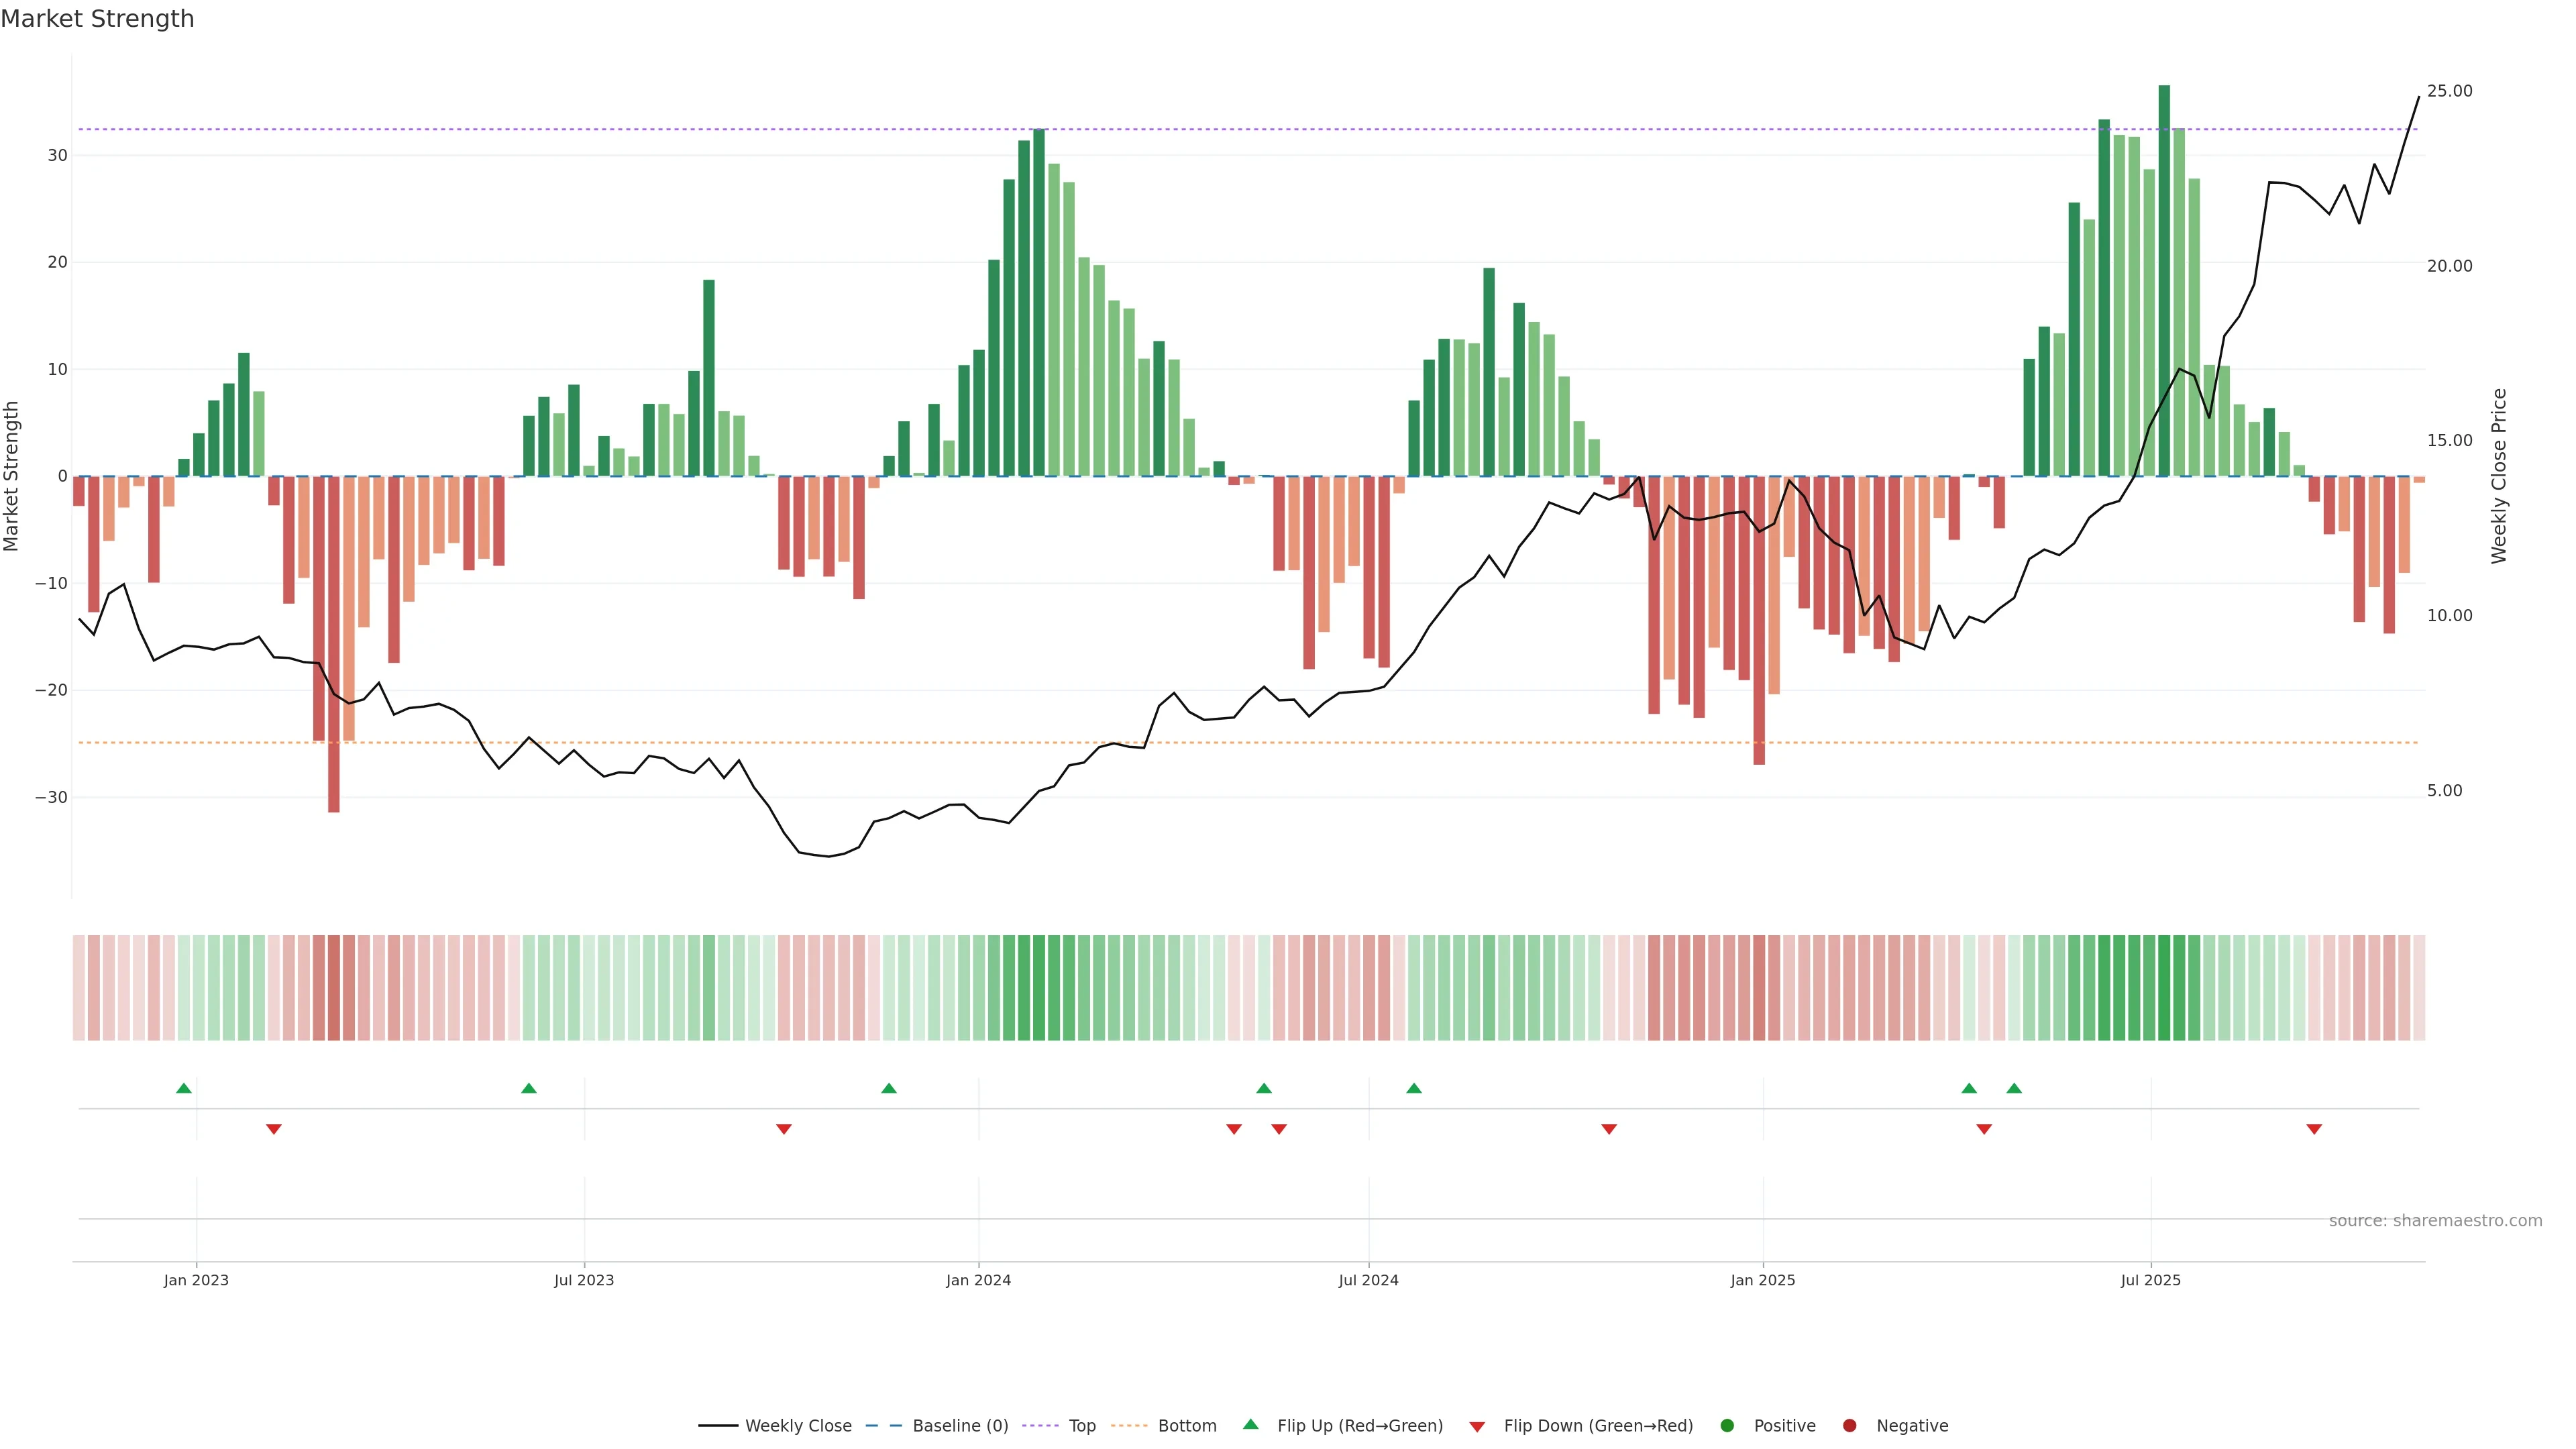Click the first green flip-up marker near Jan 2023
This screenshot has height=1449, width=2576.
[x=184, y=1088]
